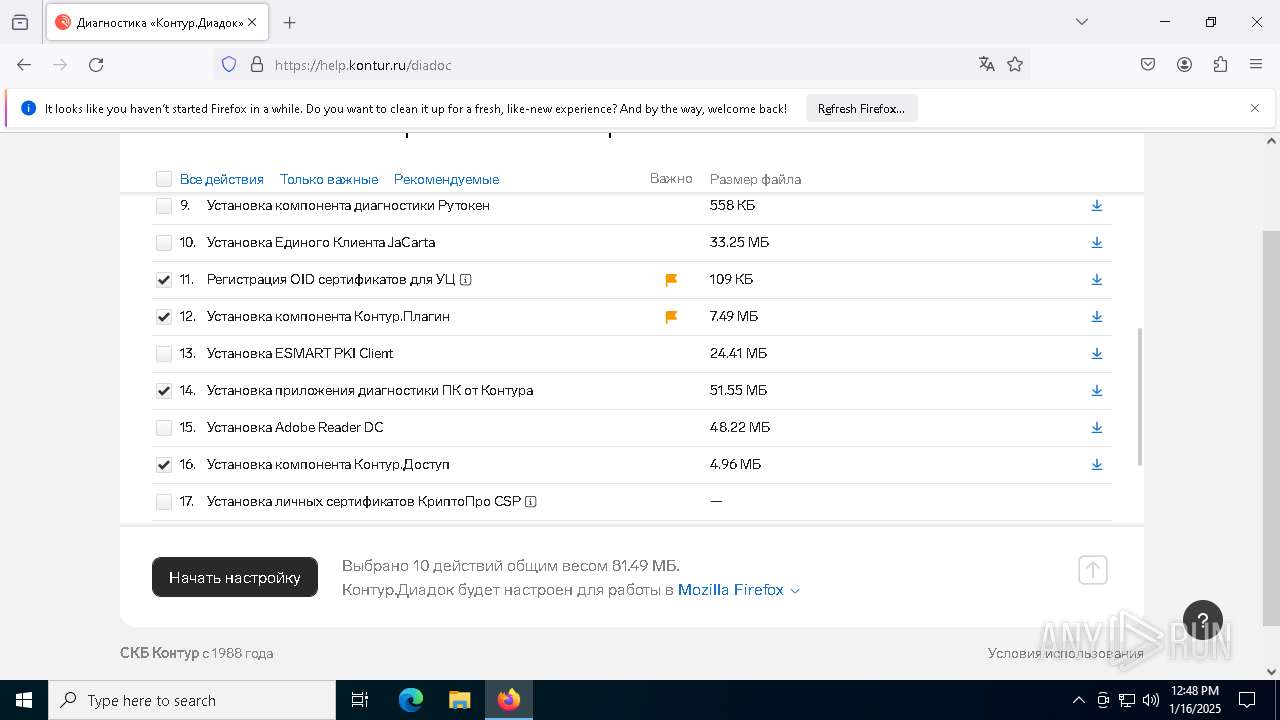Download the PC diagnostics application file
This screenshot has height=720, width=1280.
click(1097, 391)
